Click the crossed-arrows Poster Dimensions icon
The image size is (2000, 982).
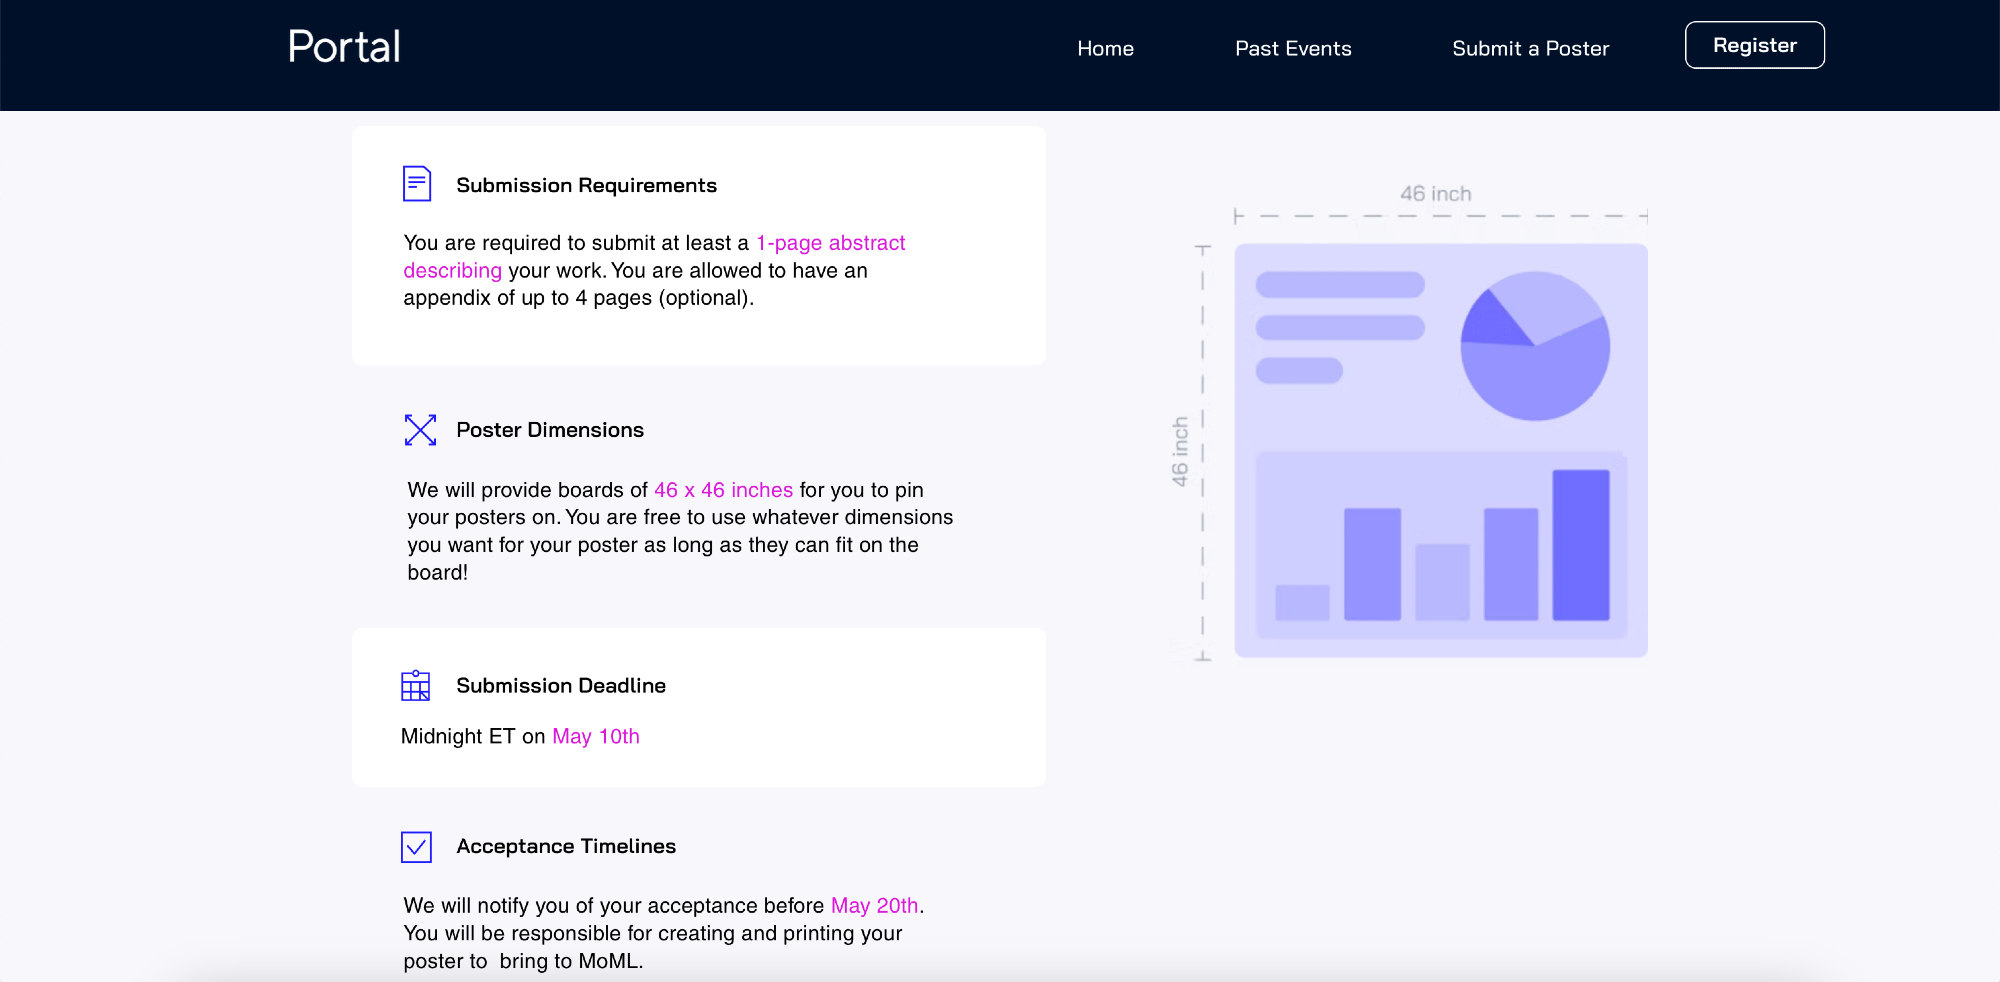point(420,430)
